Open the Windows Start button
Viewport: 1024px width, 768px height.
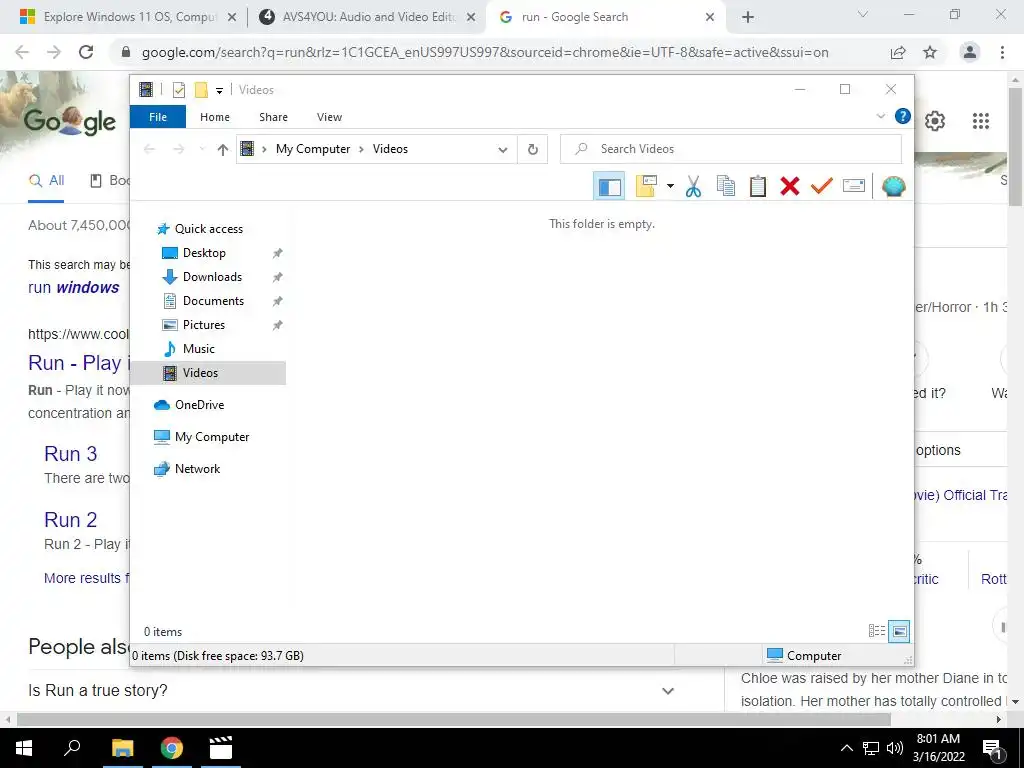click(x=24, y=748)
